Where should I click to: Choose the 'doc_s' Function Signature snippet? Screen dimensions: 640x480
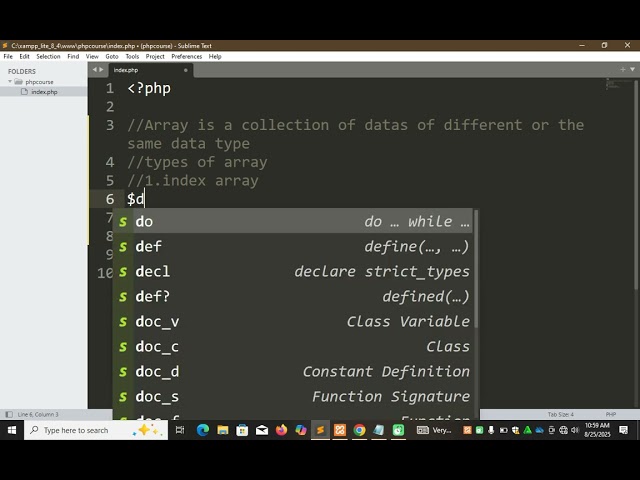point(293,396)
